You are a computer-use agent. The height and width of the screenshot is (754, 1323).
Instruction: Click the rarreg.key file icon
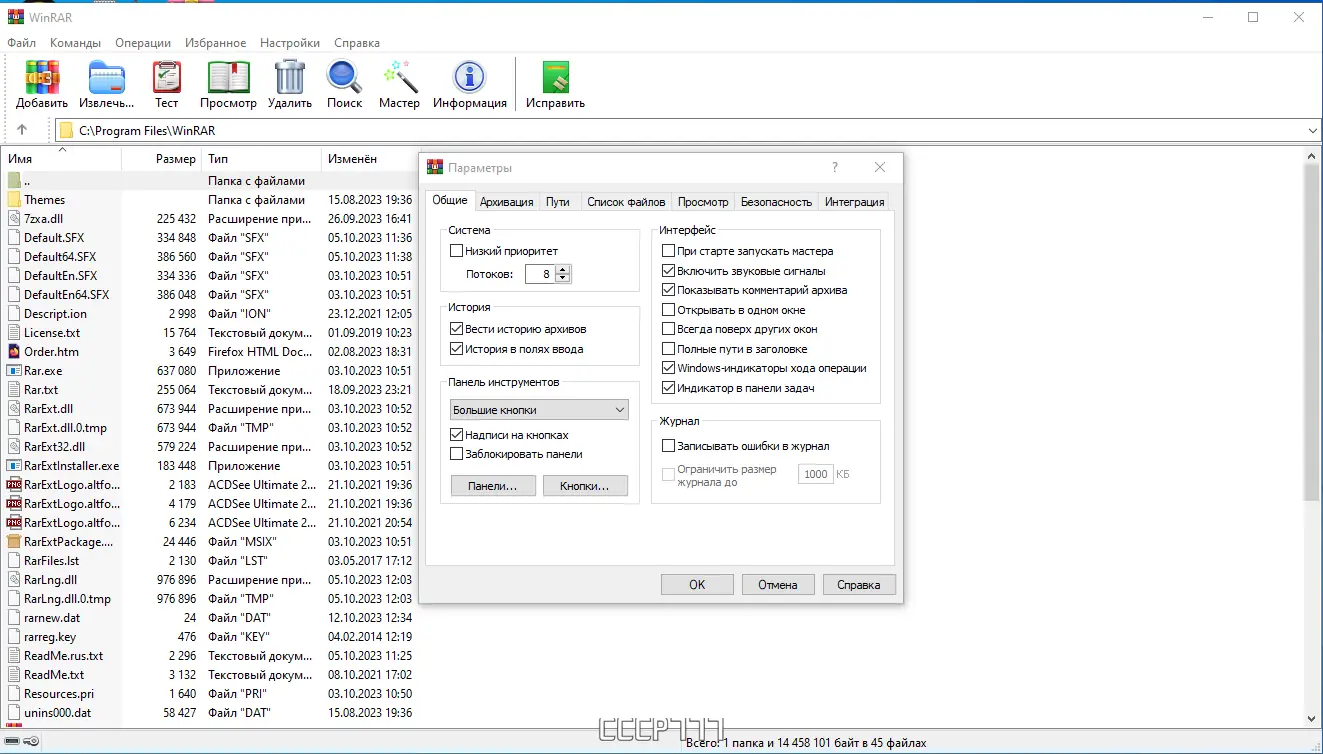pyautogui.click(x=14, y=637)
